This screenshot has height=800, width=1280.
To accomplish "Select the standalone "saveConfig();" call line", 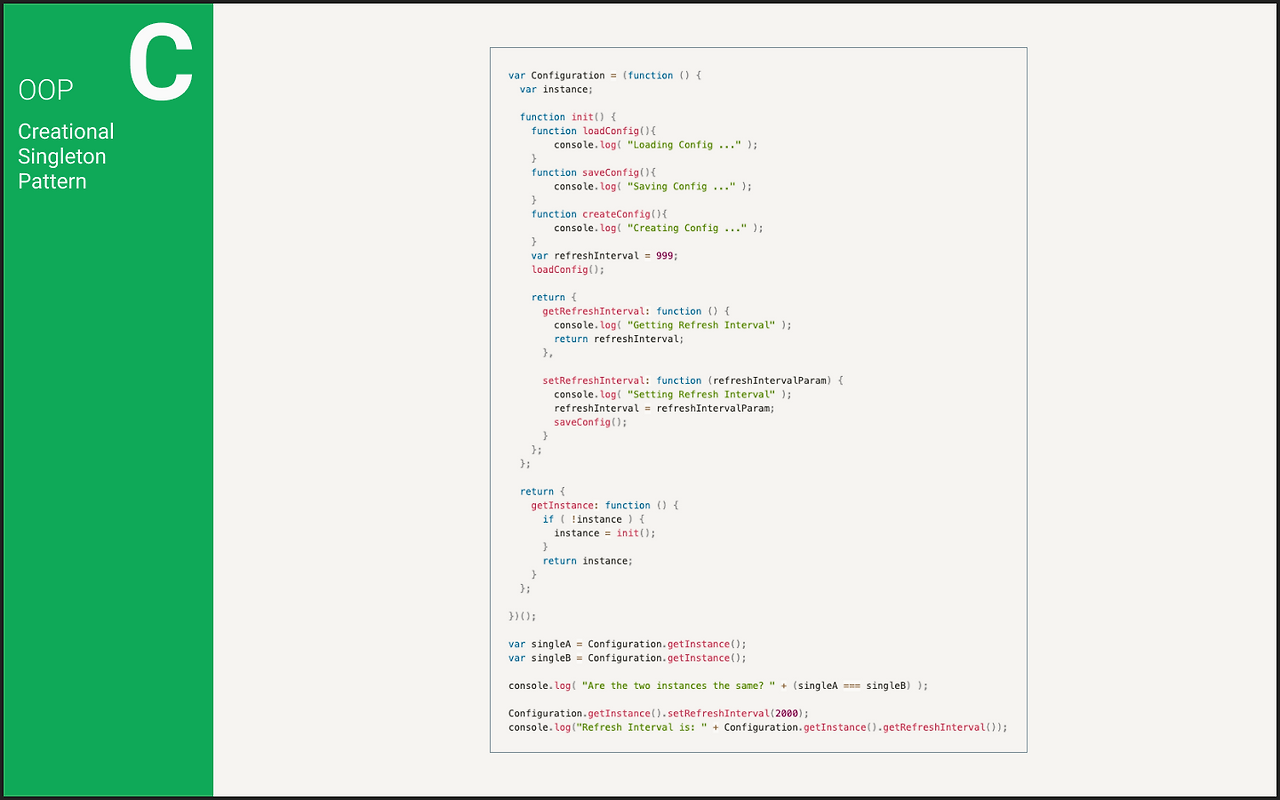I will tap(591, 422).
